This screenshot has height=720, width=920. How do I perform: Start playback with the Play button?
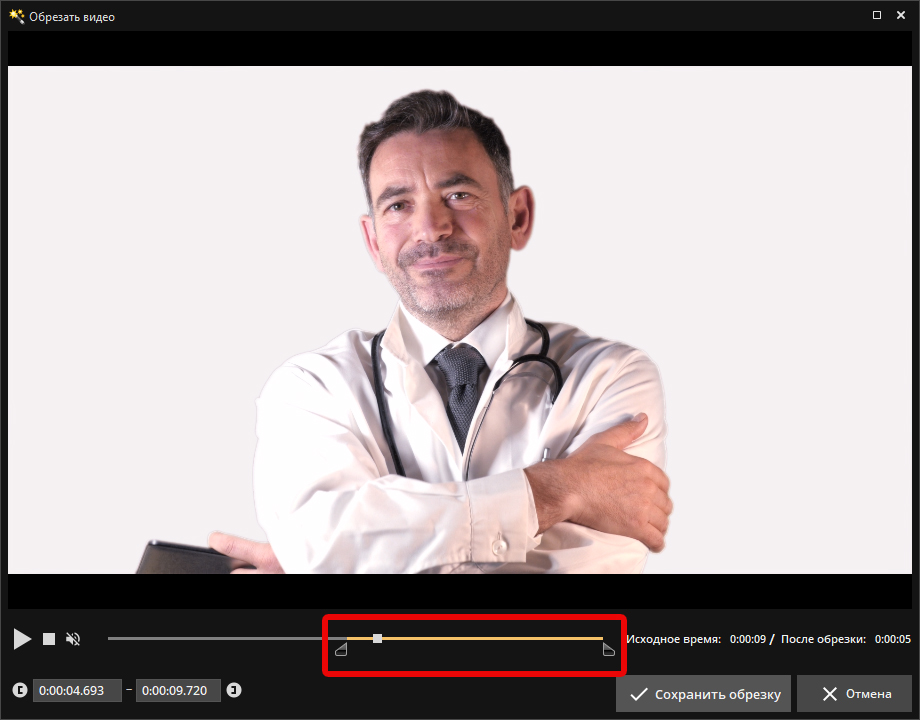[x=22, y=638]
